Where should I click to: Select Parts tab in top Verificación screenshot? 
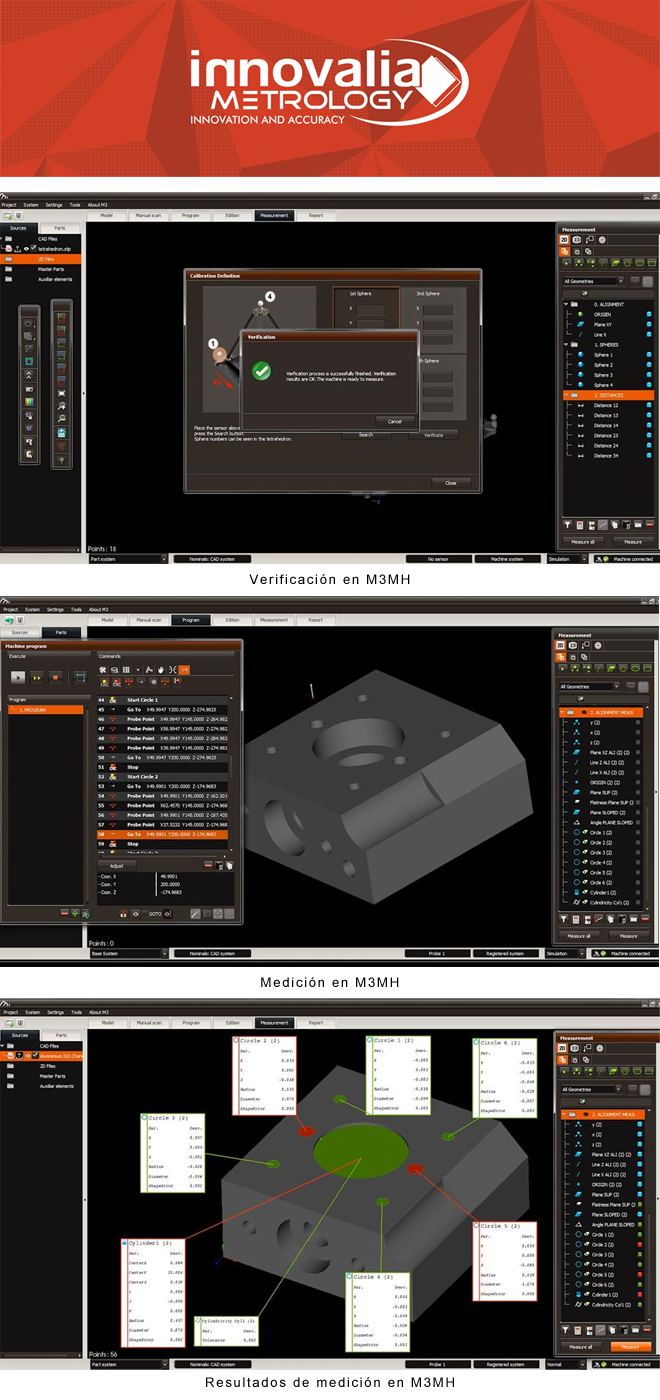tap(61, 228)
